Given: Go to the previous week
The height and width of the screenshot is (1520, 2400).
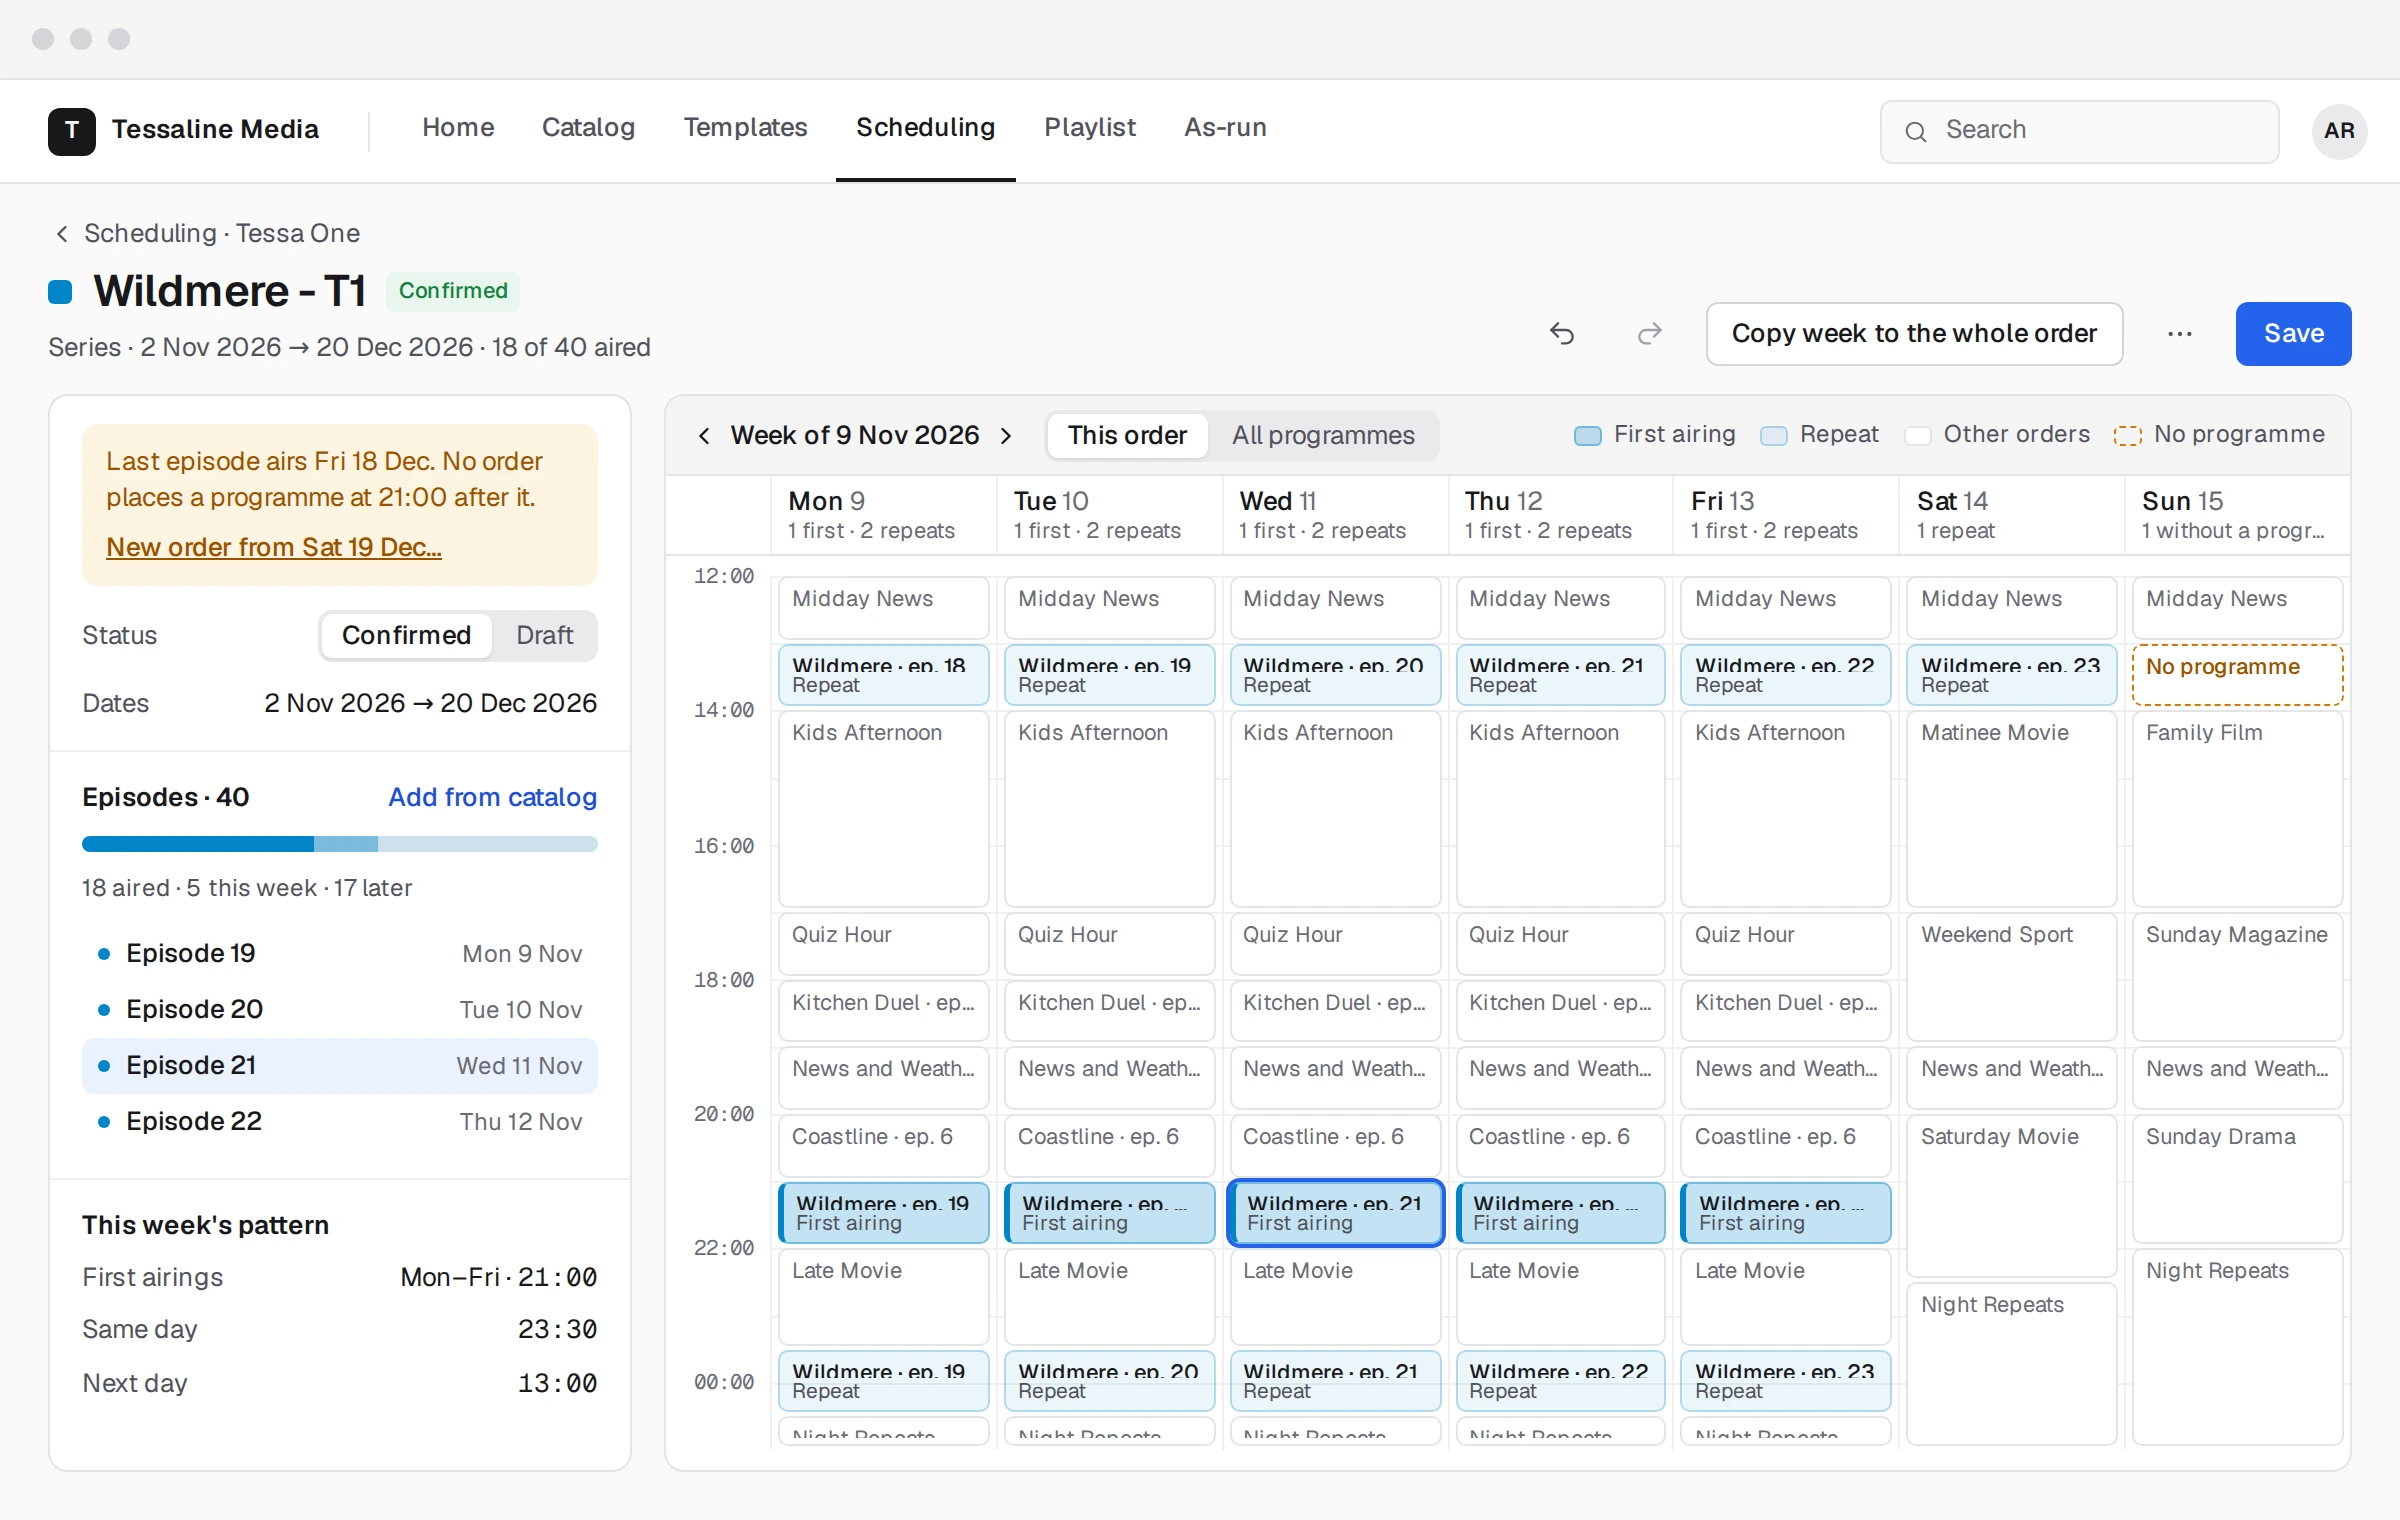Looking at the screenshot, I should pyautogui.click(x=704, y=435).
